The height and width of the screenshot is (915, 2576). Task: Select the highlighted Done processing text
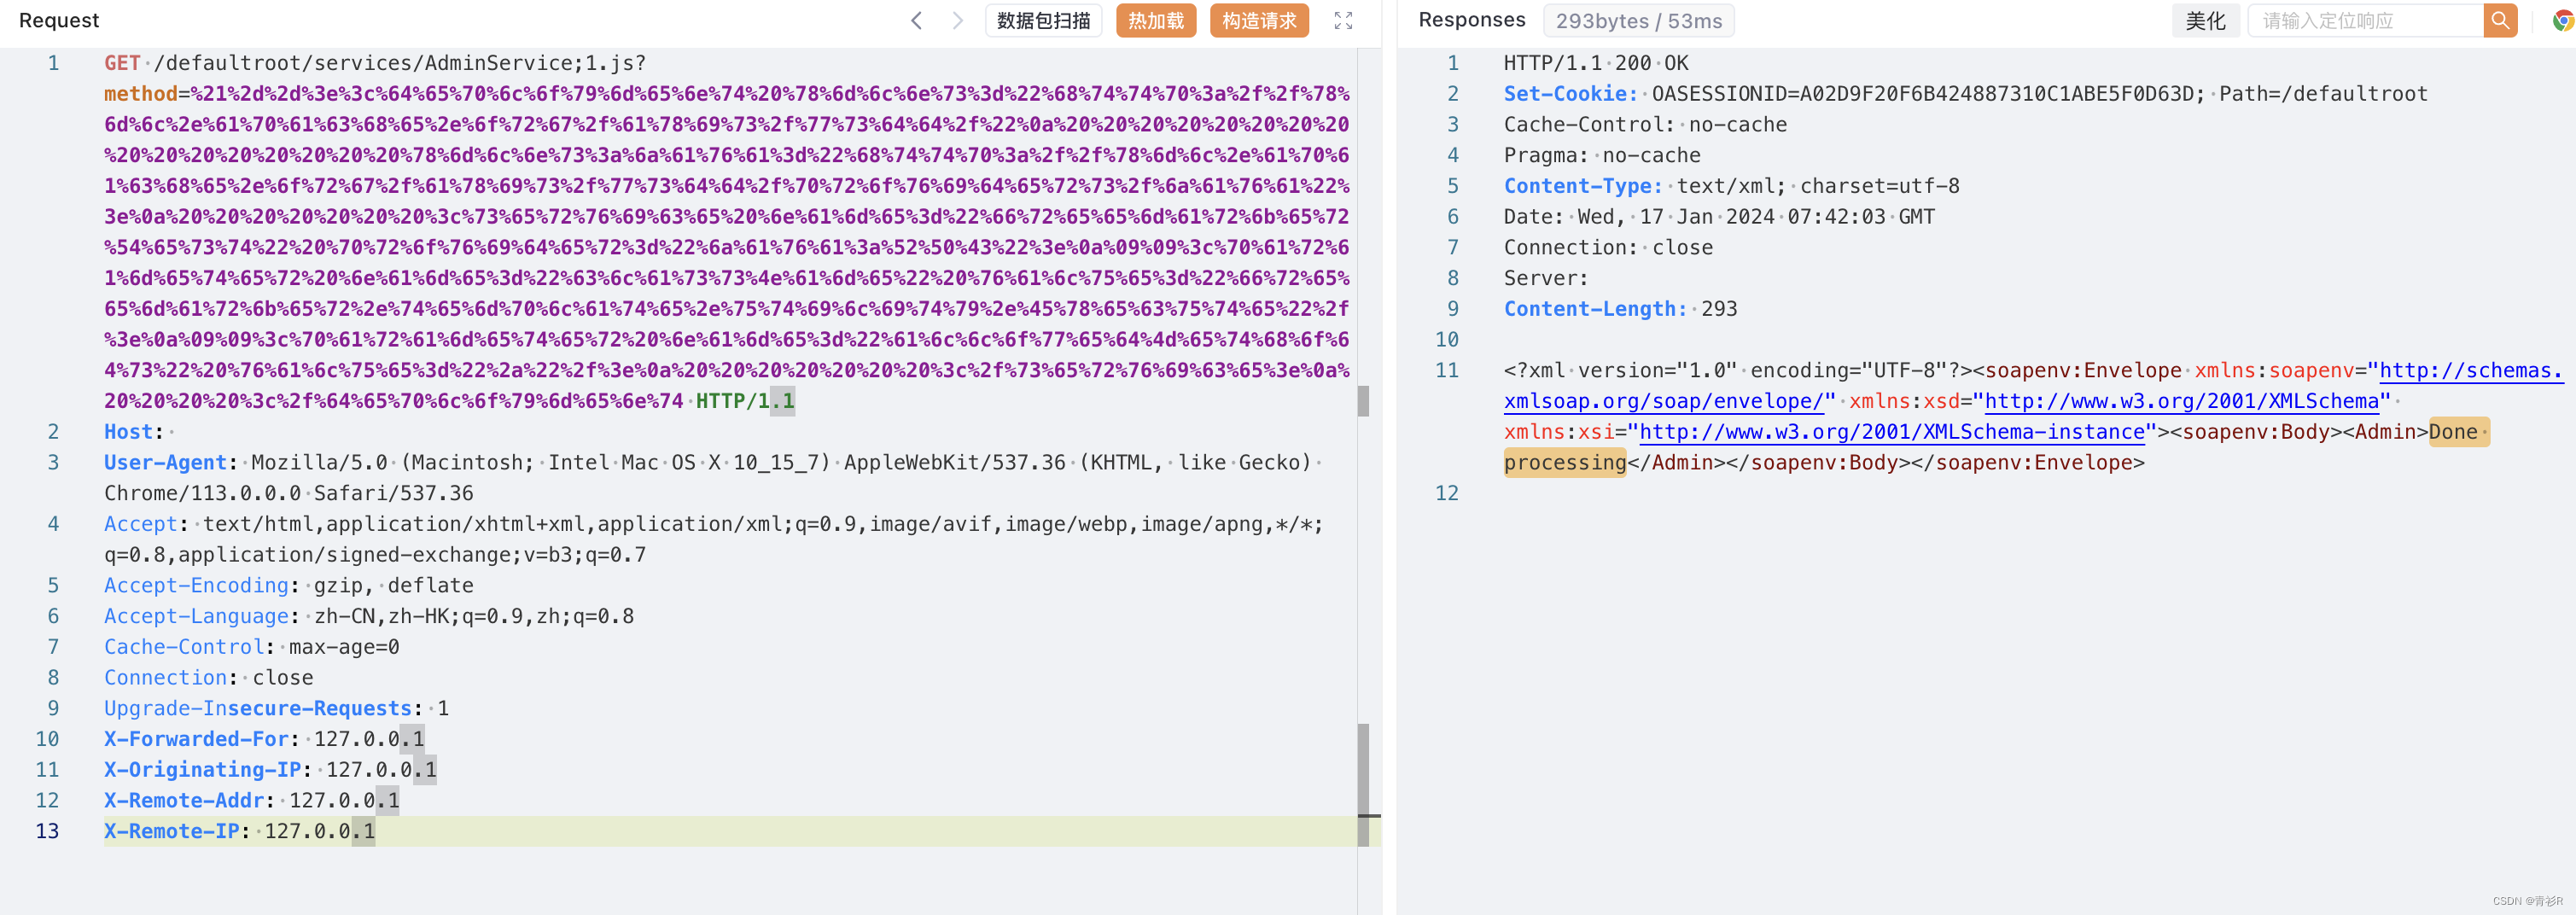(x=1565, y=461)
